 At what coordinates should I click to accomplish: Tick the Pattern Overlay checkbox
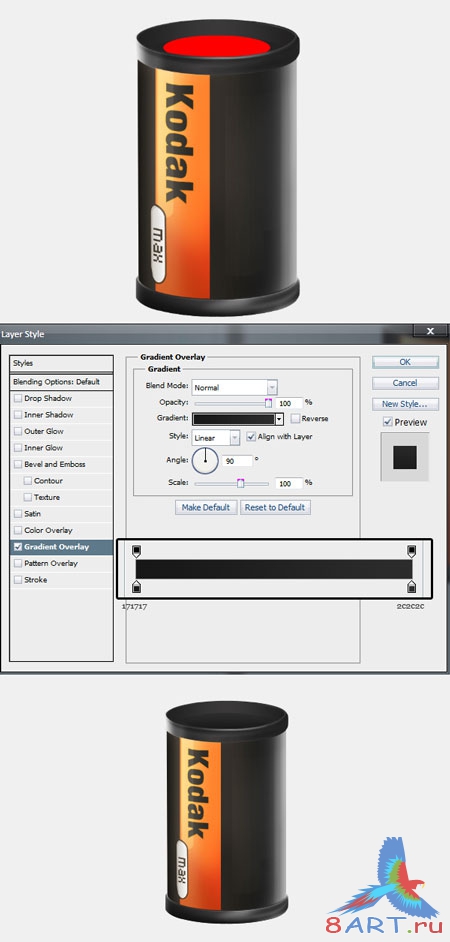click(17, 564)
